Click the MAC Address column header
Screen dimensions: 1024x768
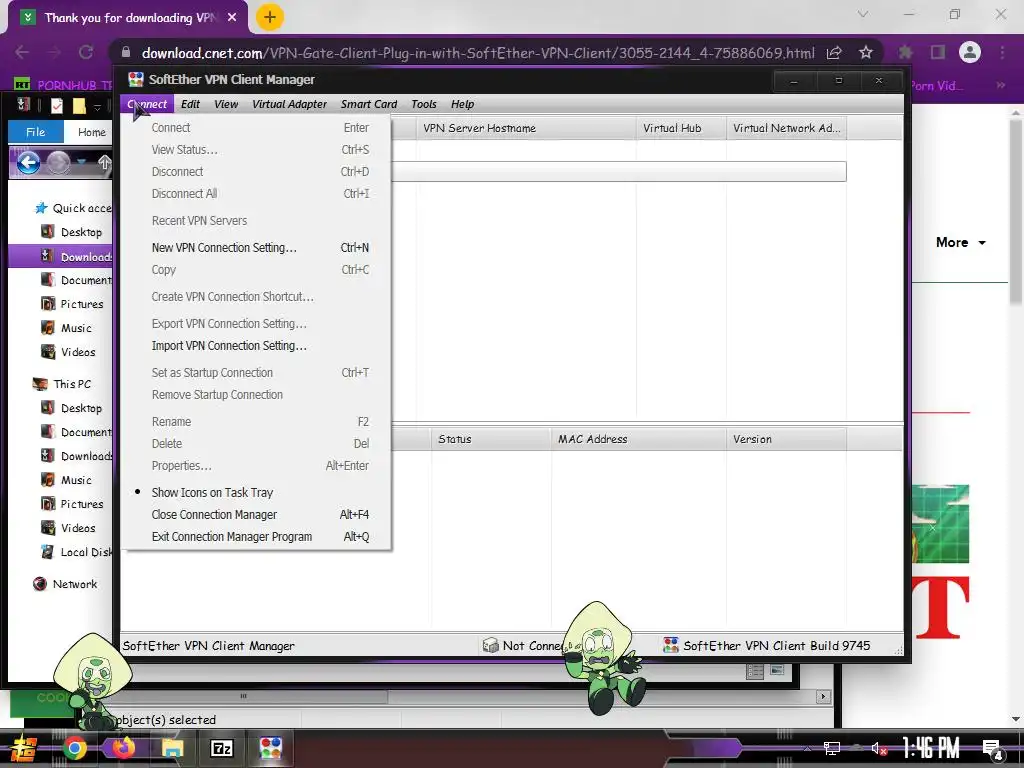[x=639, y=440]
